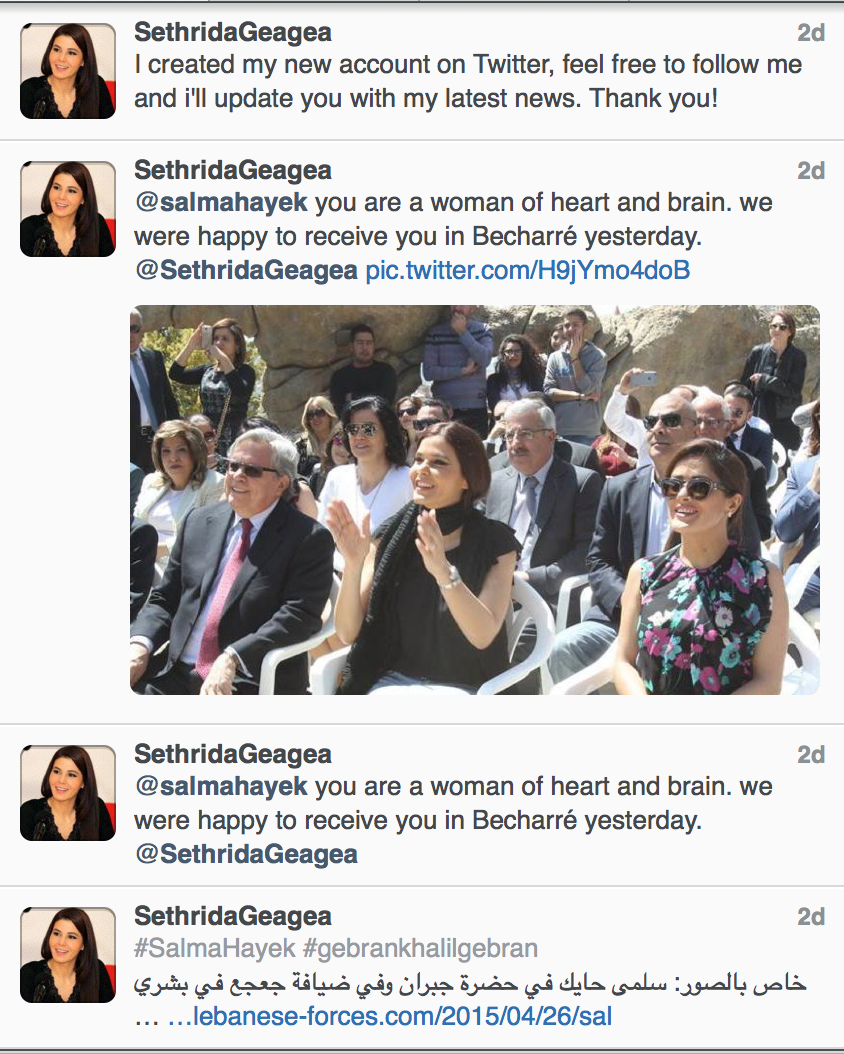844x1054 pixels.
Task: Follow the lebanese-forces.com article link
Action: [389, 1017]
